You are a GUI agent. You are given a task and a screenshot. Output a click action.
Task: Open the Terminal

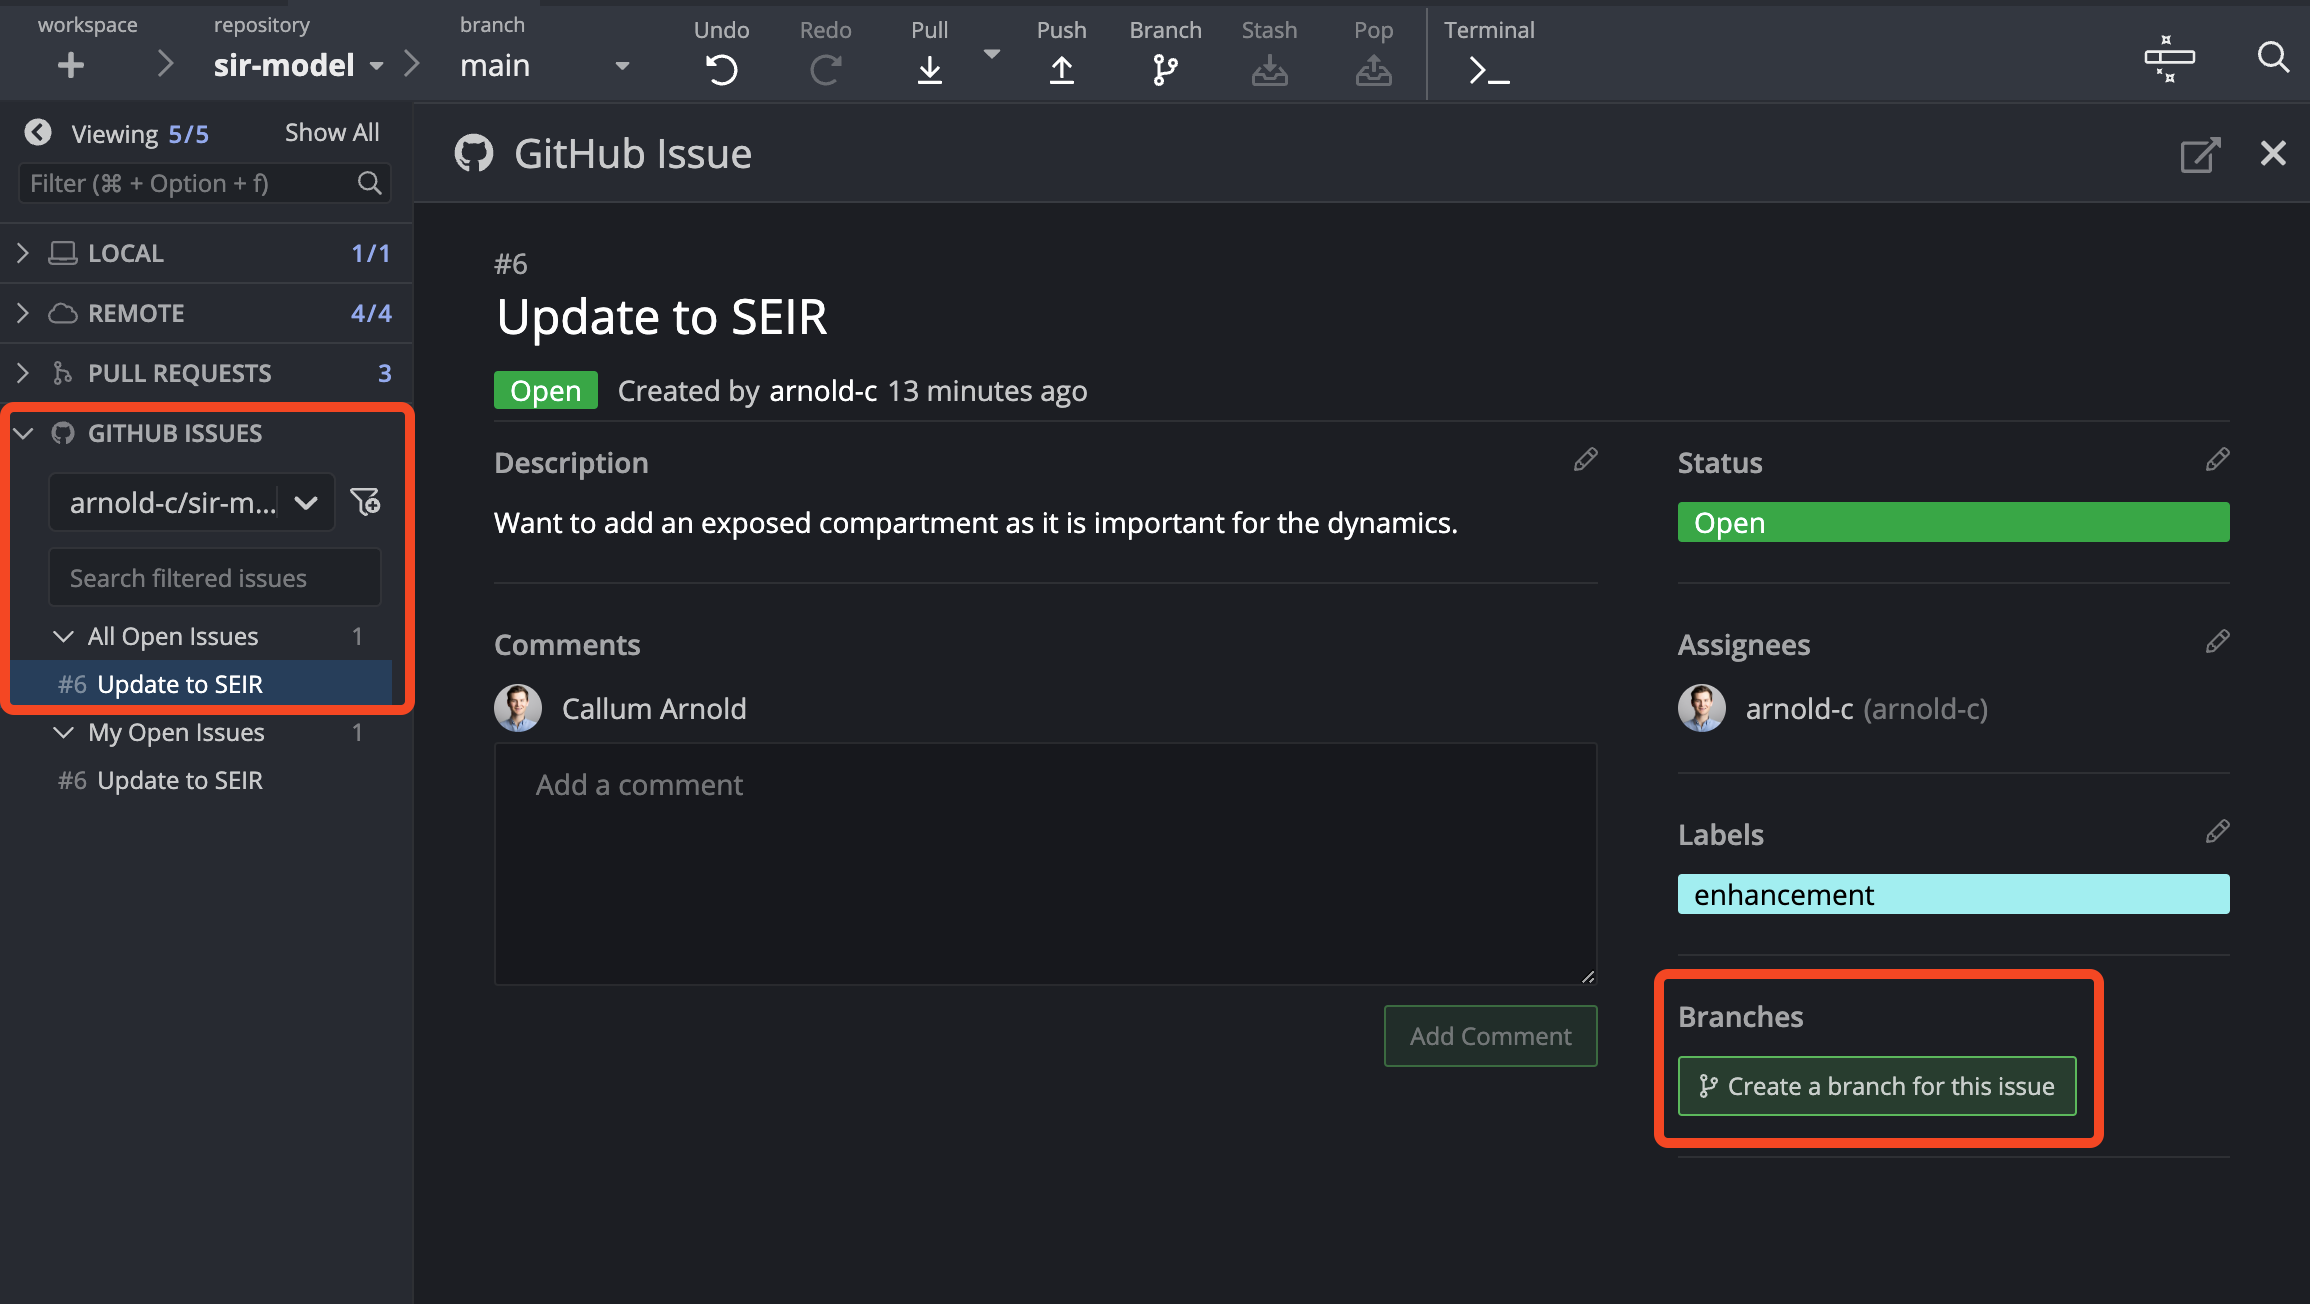pos(1488,69)
